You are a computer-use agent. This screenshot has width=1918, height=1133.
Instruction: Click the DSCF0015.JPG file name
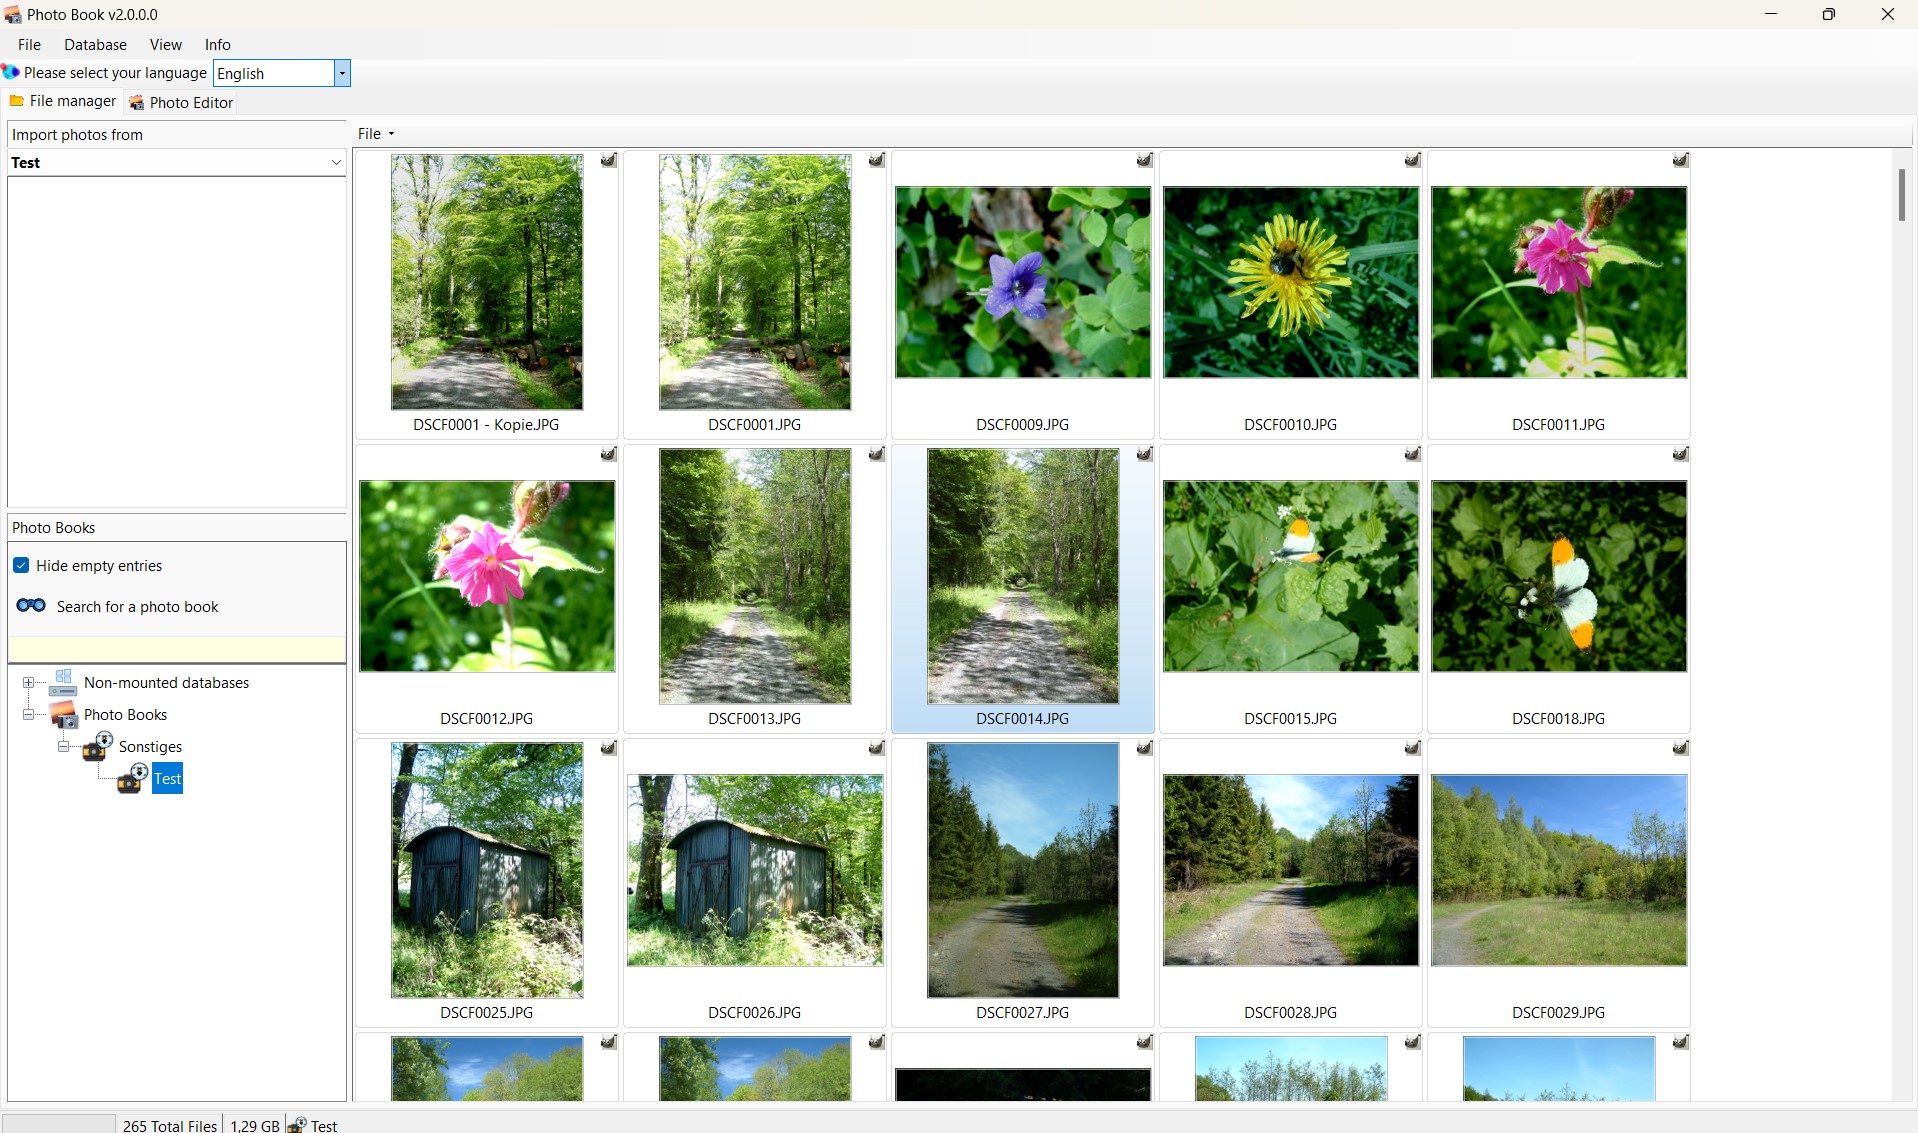point(1290,719)
